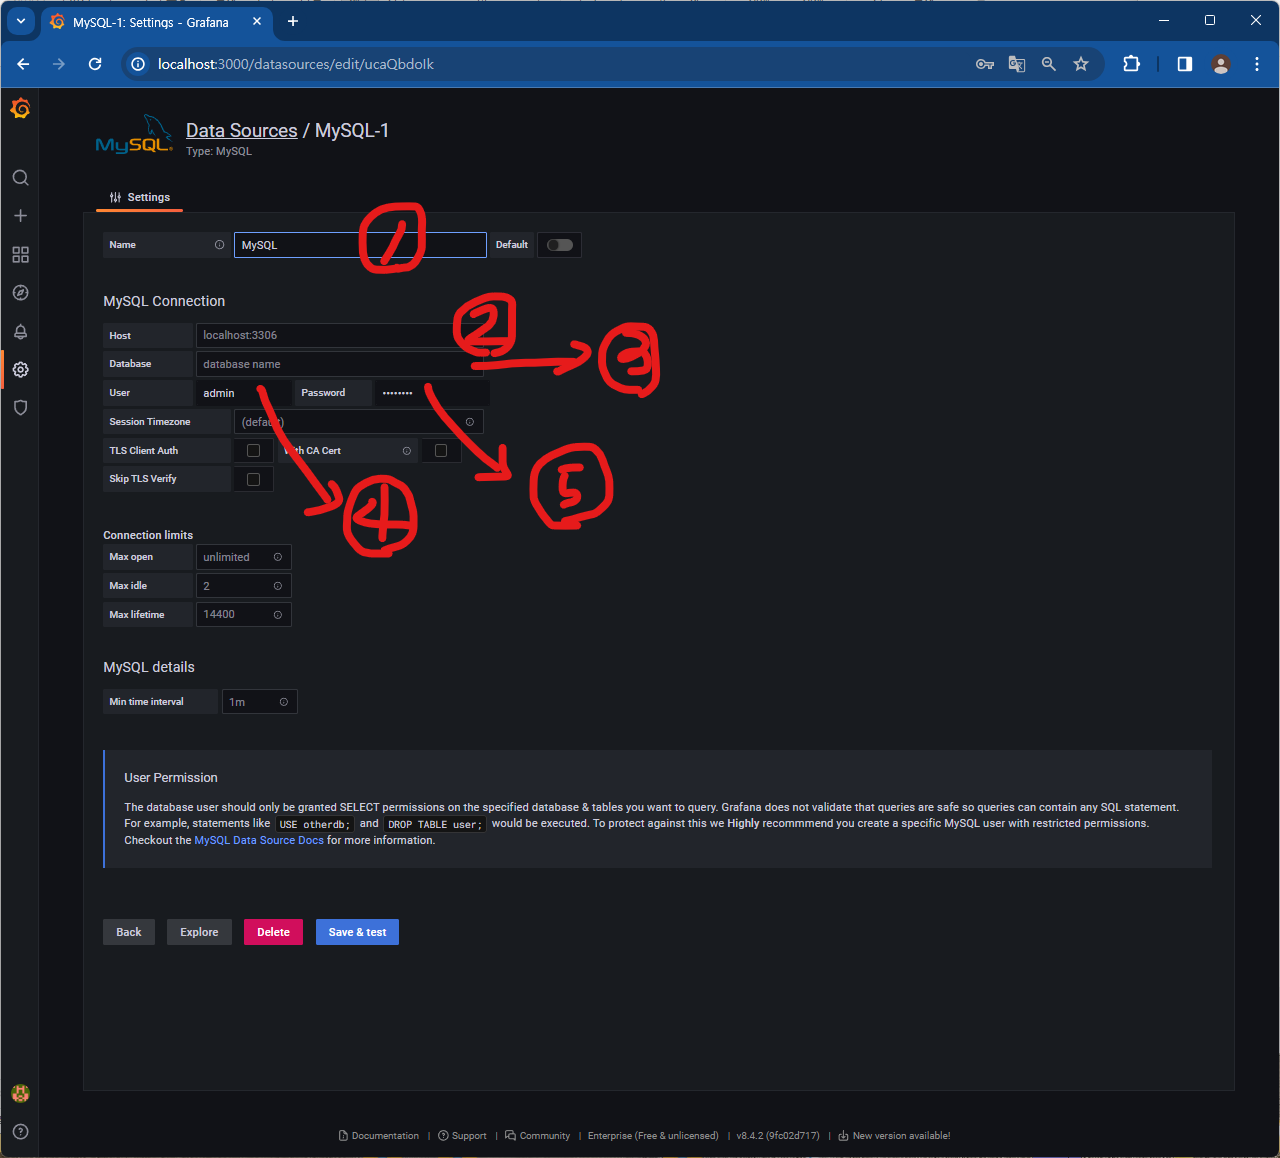Open the zoom magnifier icon in address bar
This screenshot has width=1280, height=1158.
point(1049,64)
